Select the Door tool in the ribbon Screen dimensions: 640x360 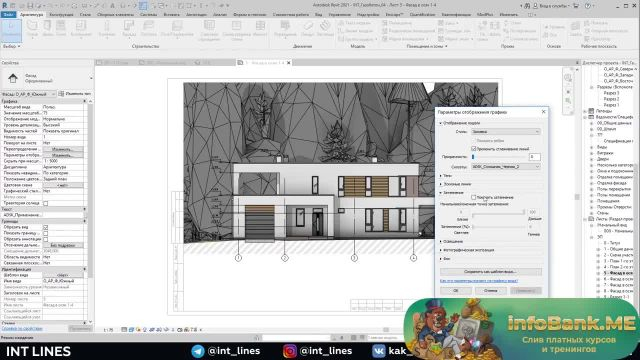tap(47, 29)
